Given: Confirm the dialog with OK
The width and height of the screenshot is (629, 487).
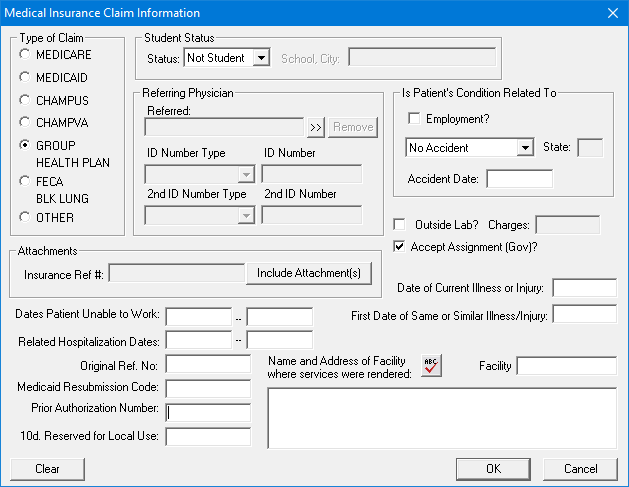Looking at the screenshot, I should click(x=493, y=469).
